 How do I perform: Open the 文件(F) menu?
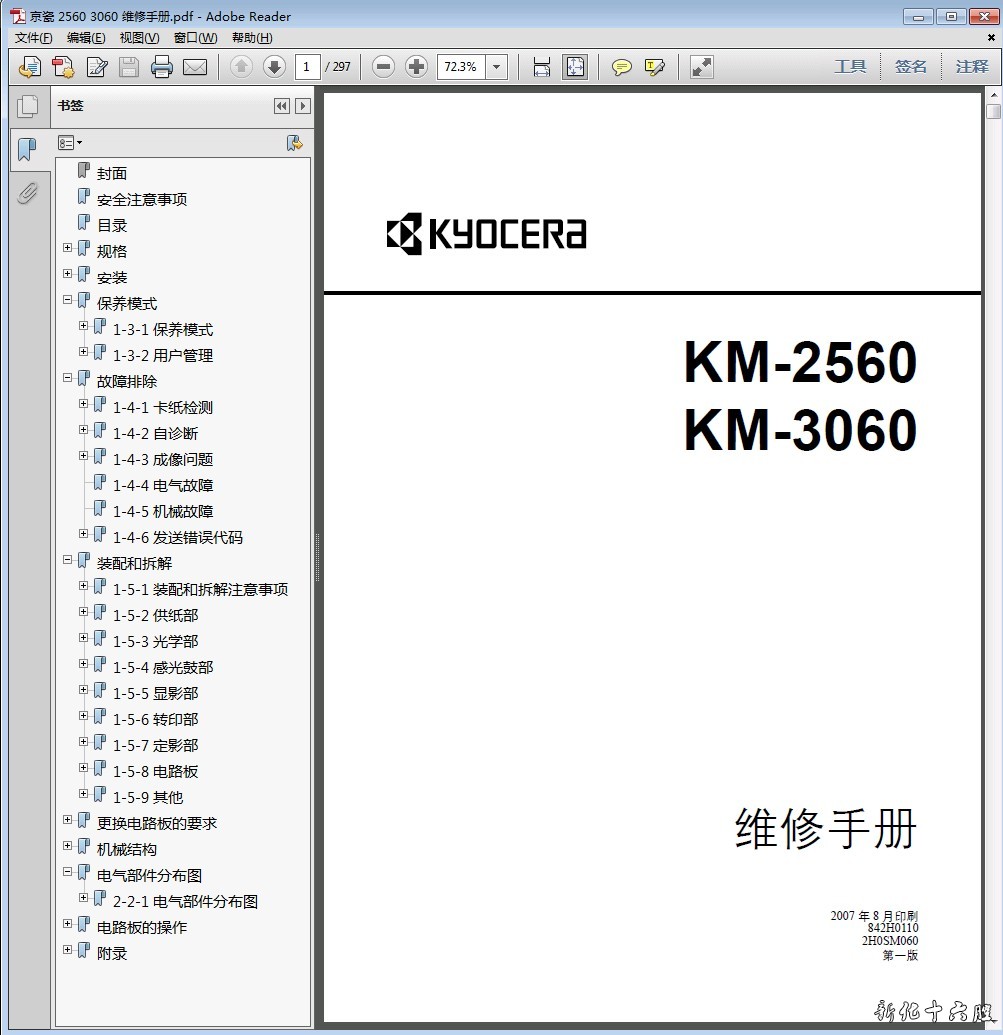[x=33, y=38]
